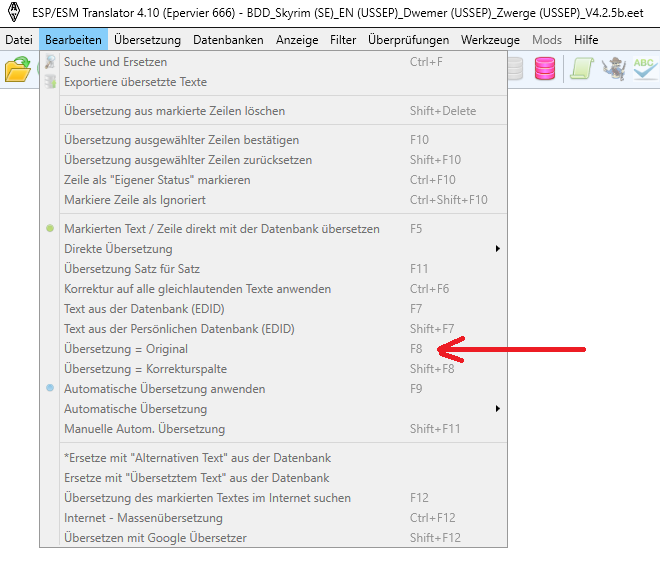Toggle green dot for Markierten Text übersetzen
The width and height of the screenshot is (660, 572).
point(51,229)
